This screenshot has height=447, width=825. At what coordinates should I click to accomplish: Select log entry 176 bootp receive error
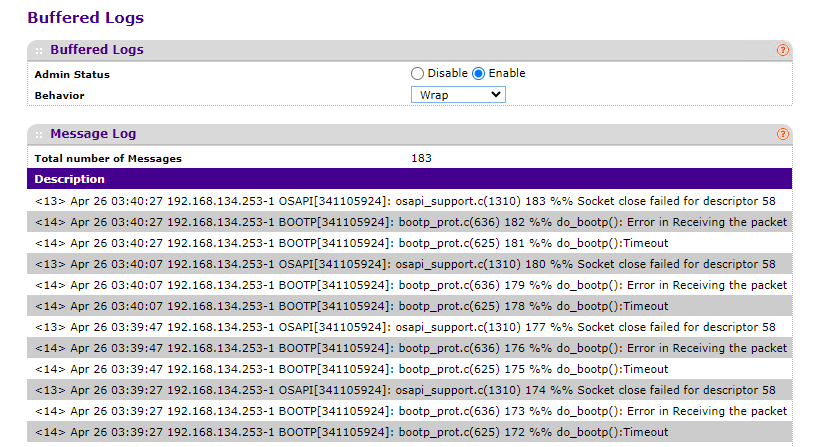(405, 348)
